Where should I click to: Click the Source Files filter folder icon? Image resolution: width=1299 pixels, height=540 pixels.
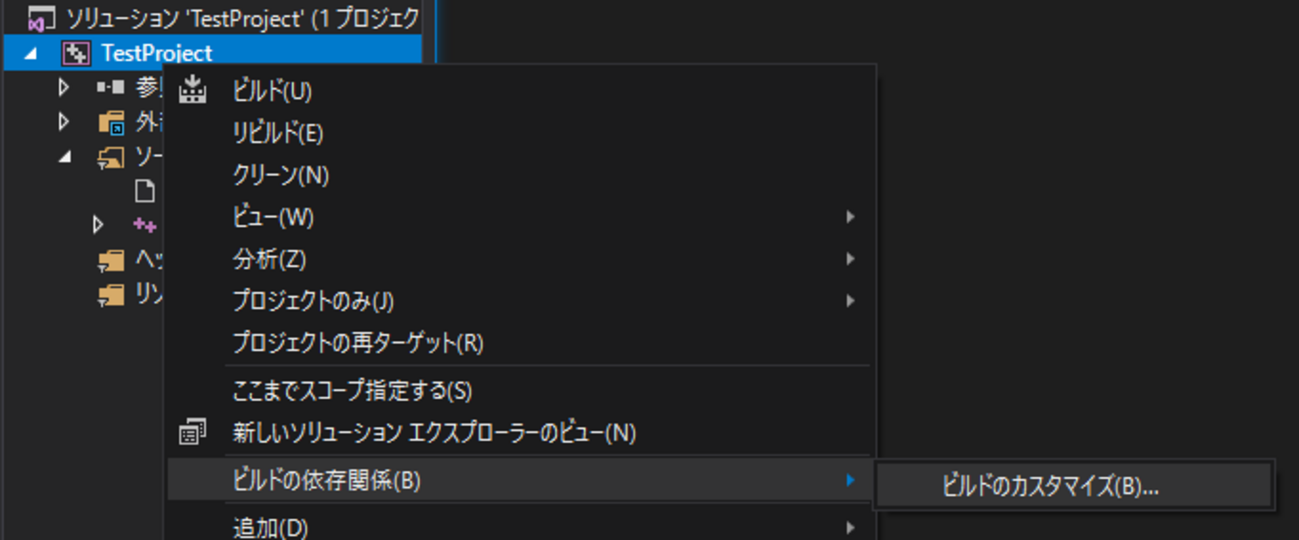click(110, 157)
